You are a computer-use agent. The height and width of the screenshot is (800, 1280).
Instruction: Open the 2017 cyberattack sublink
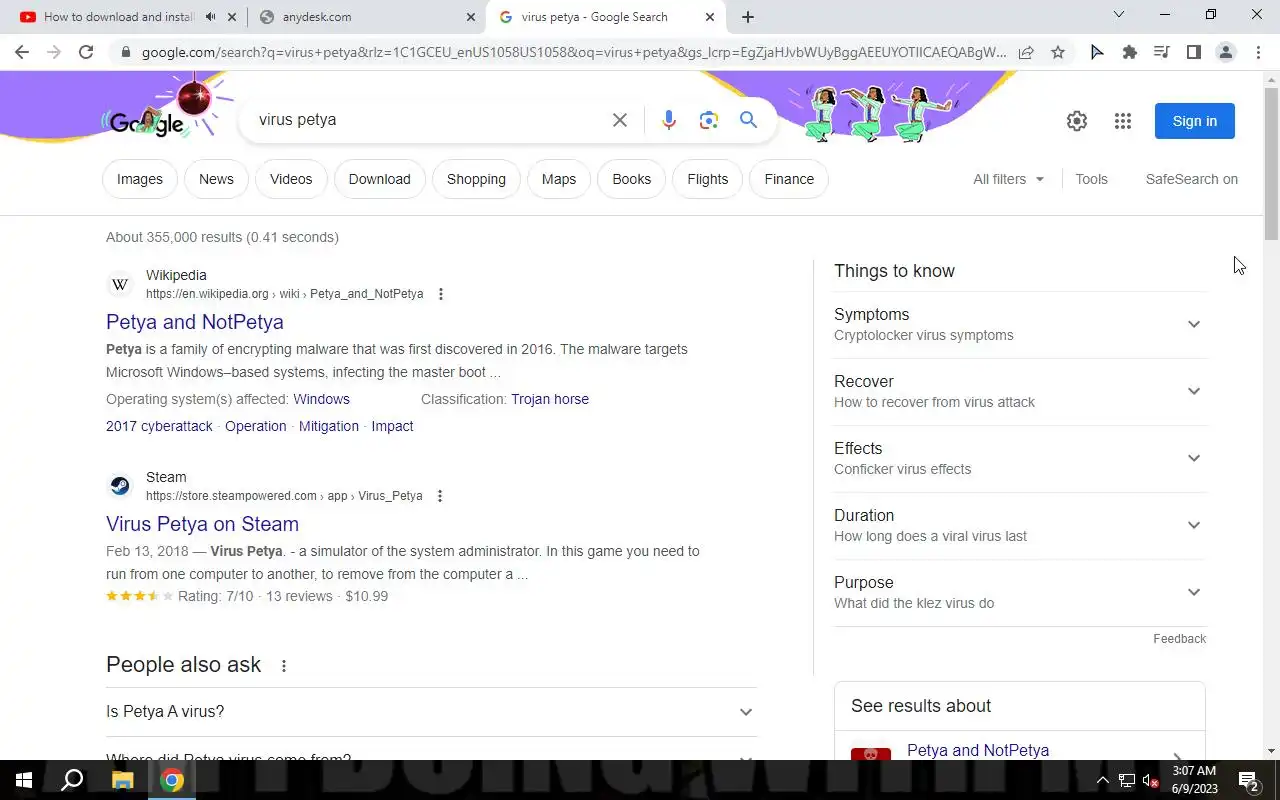click(x=159, y=426)
